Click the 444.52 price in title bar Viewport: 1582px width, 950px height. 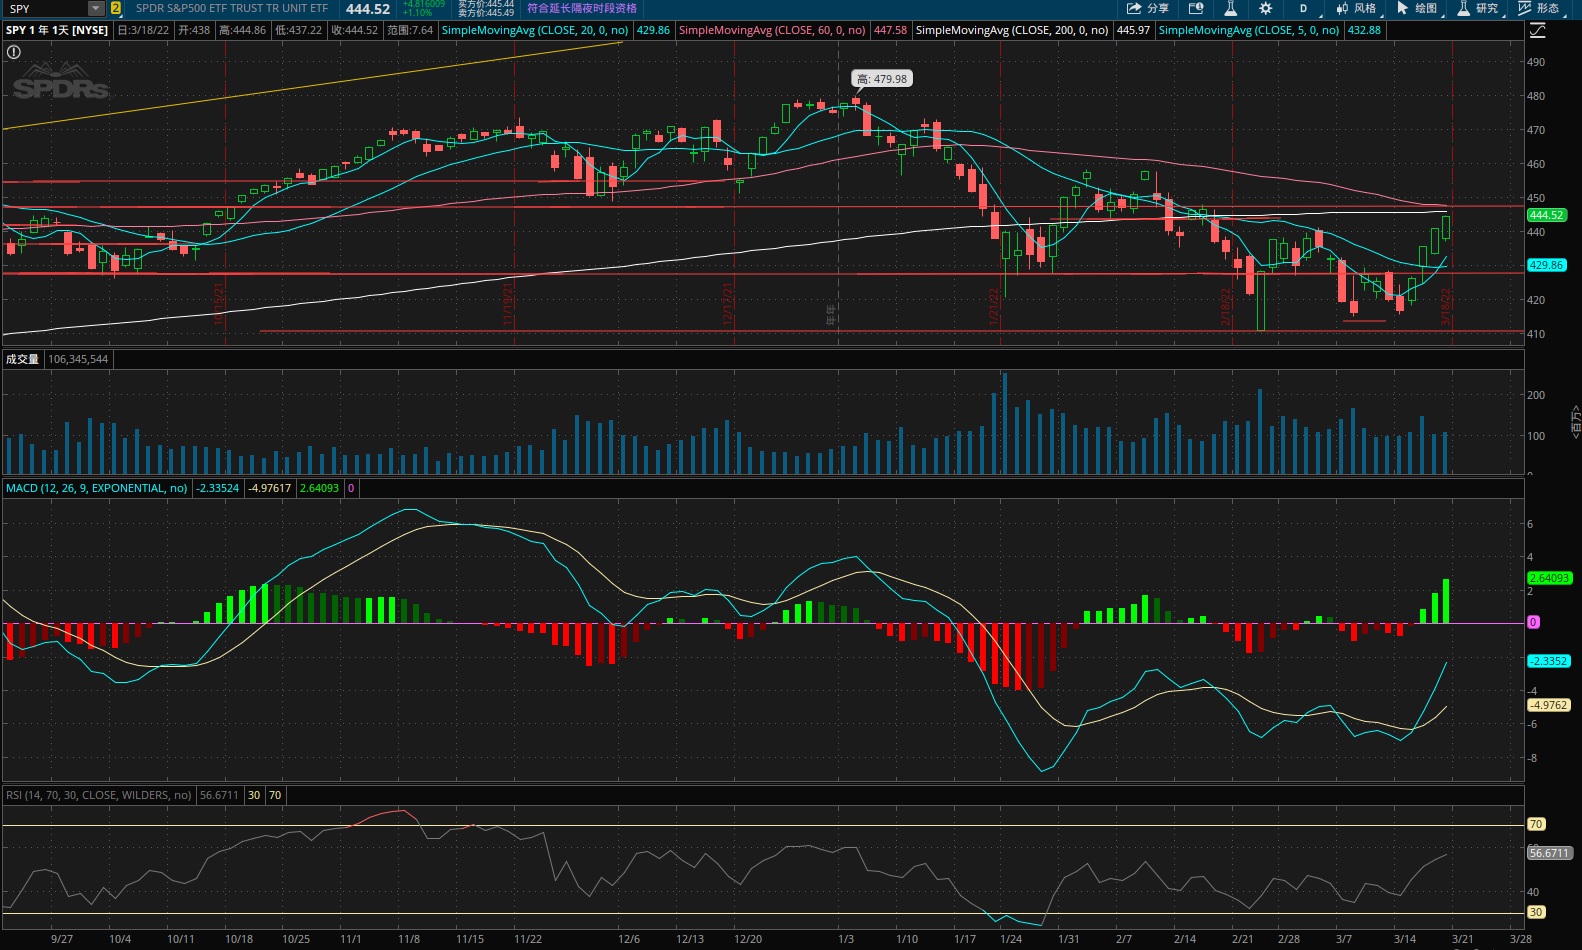click(368, 8)
